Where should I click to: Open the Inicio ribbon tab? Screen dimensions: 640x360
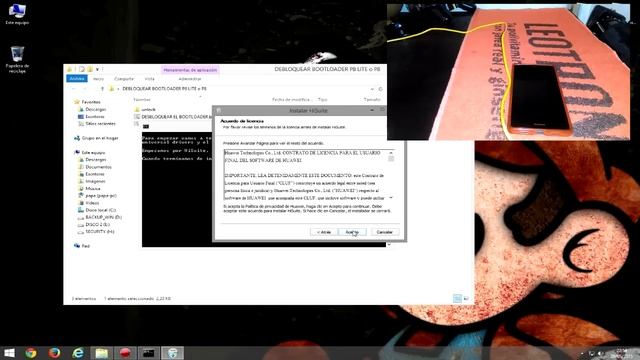(98, 79)
